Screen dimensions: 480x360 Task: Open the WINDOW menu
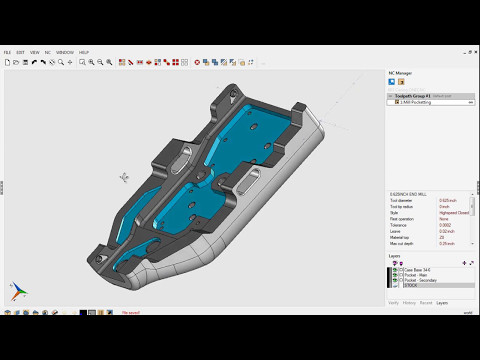coord(65,52)
